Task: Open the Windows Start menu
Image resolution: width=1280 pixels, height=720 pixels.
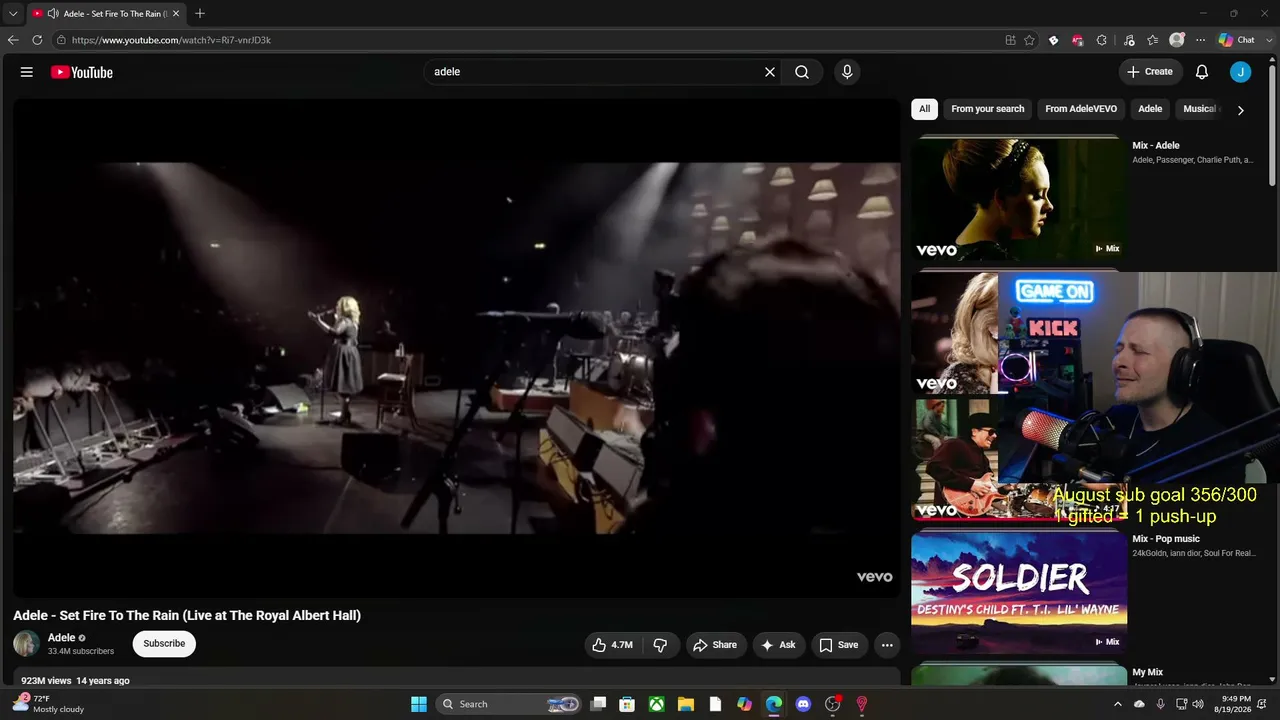Action: click(419, 704)
